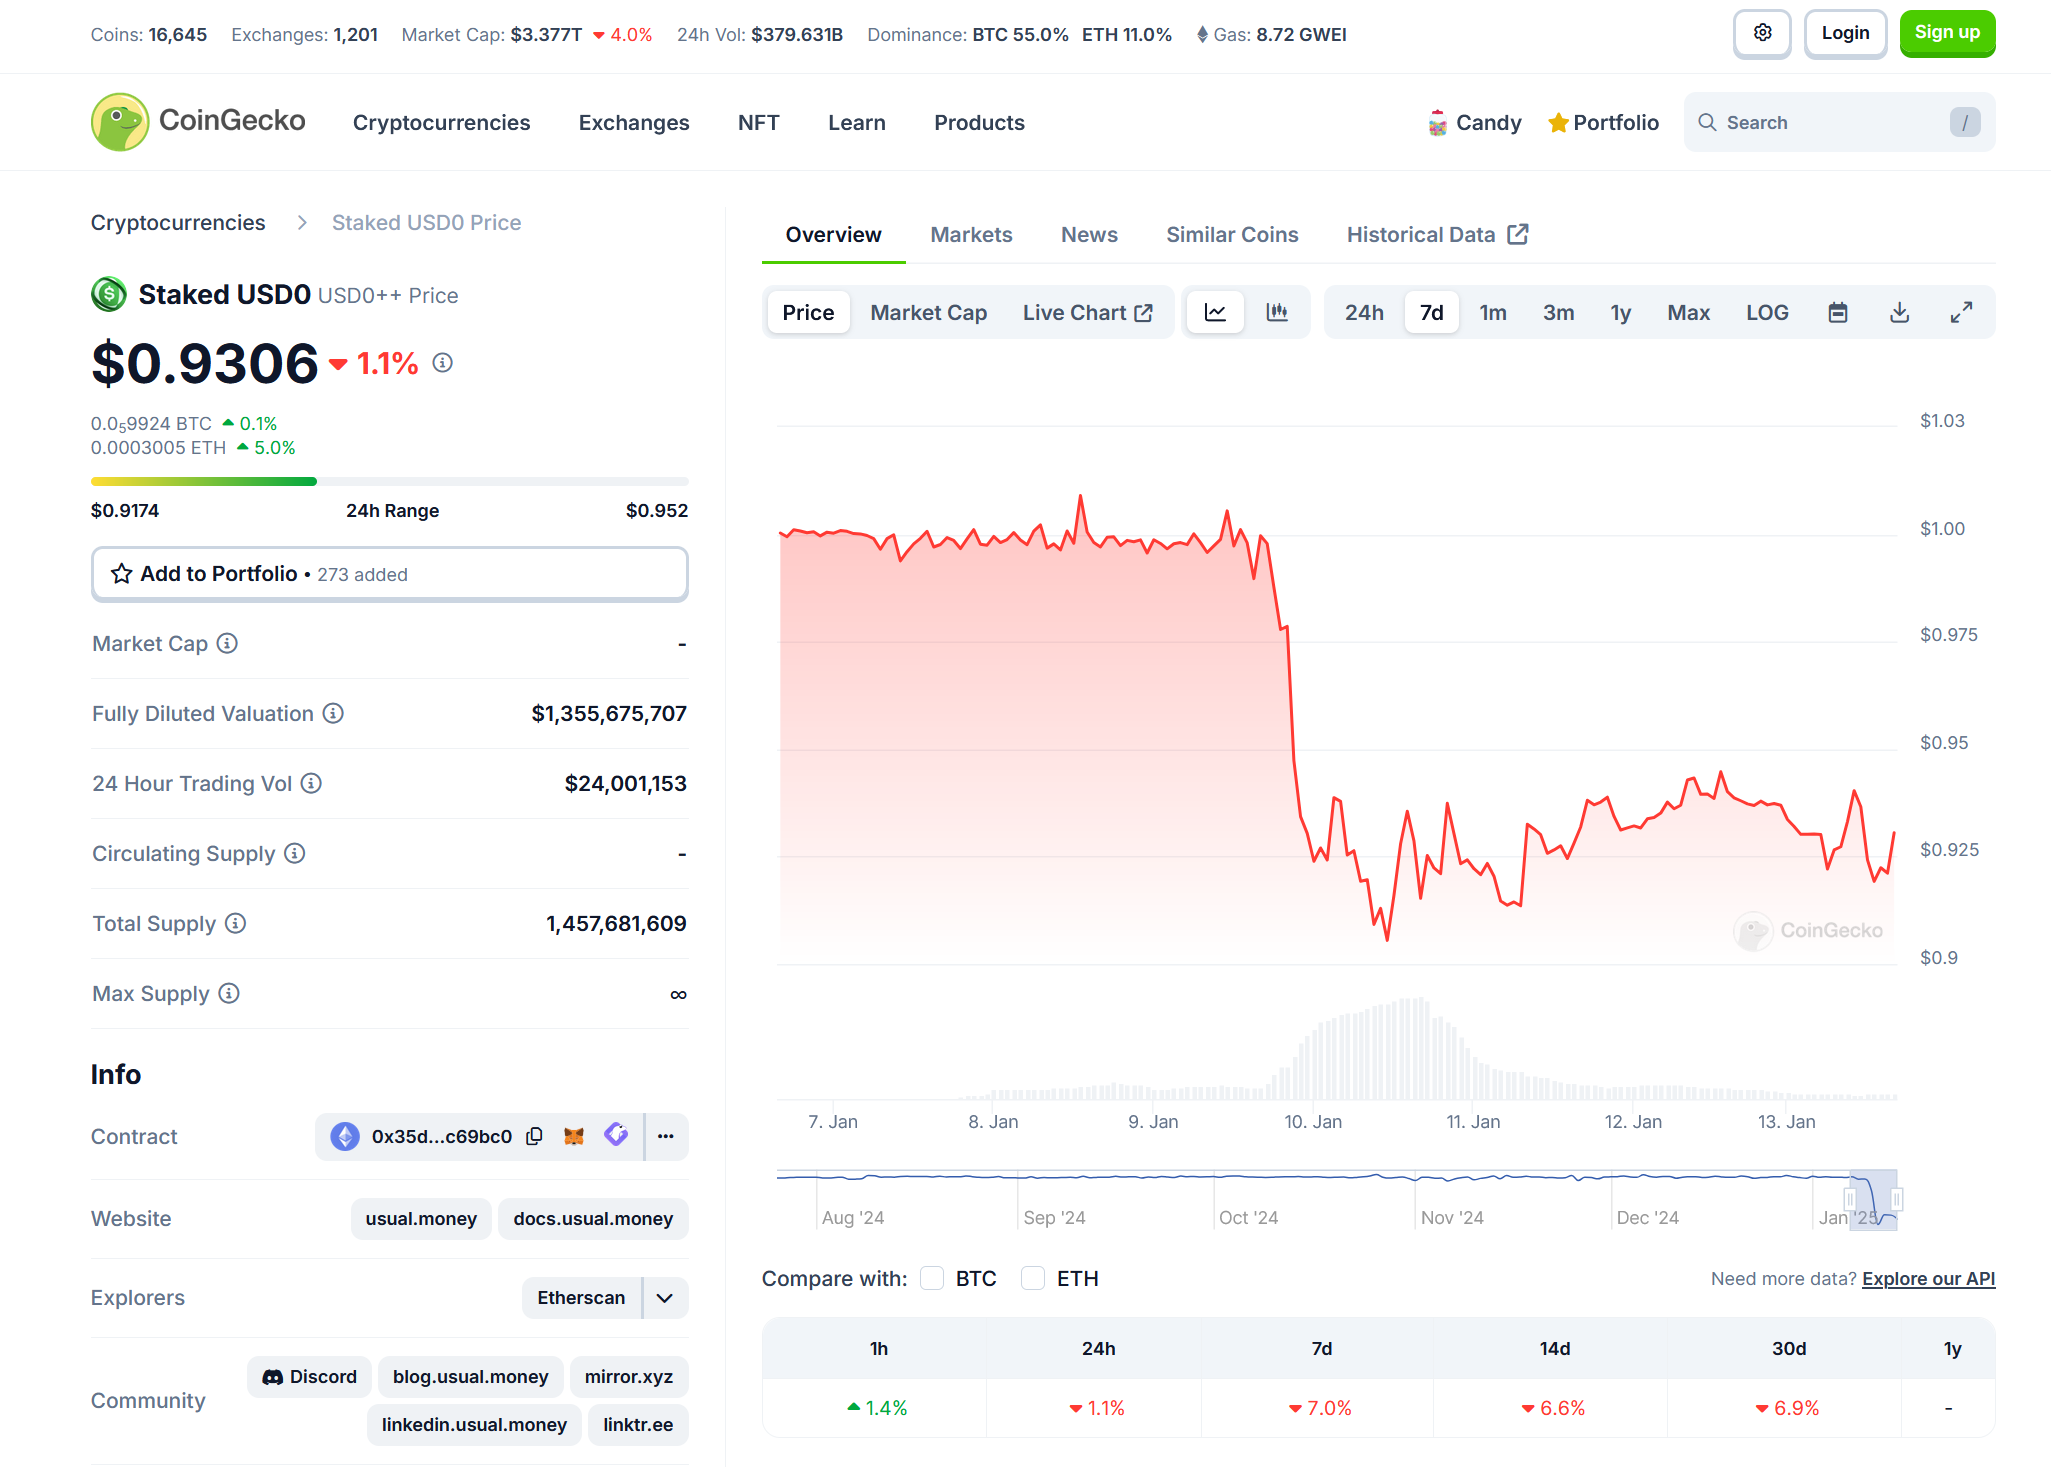The image size is (2051, 1467).
Task: Click the purple shield icon beside contract
Action: (x=616, y=1134)
